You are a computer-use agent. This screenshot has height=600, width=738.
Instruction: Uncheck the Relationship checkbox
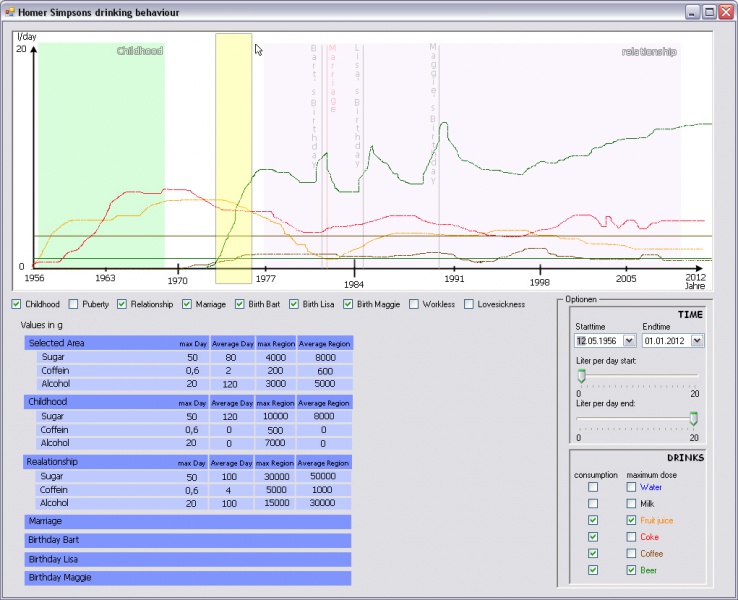point(122,304)
